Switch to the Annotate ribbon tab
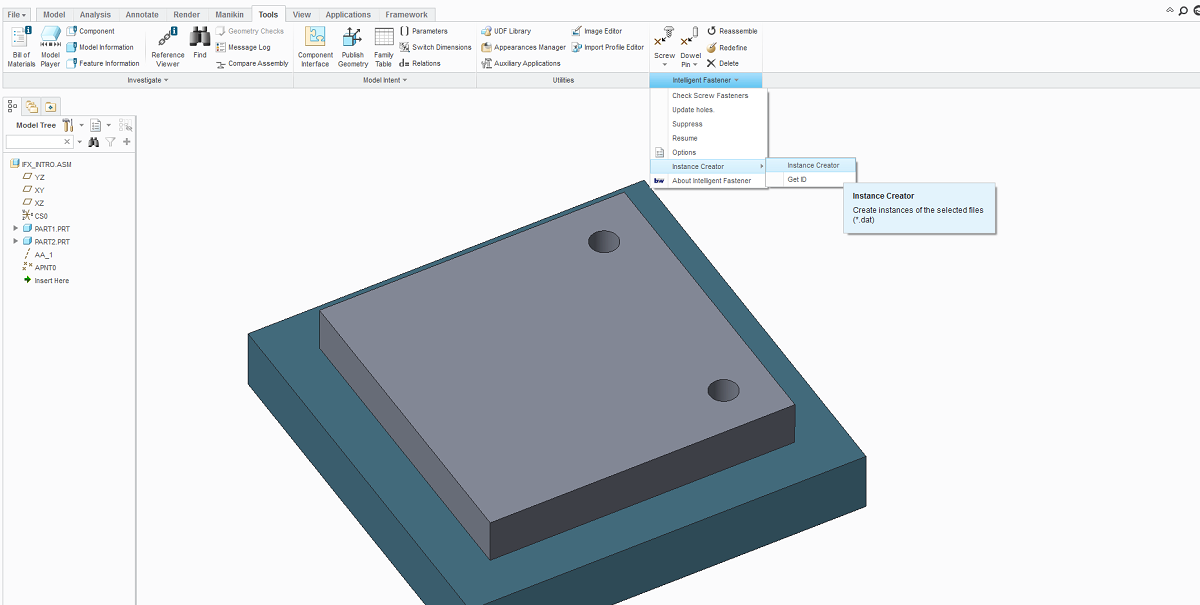The image size is (1200, 605). [141, 14]
